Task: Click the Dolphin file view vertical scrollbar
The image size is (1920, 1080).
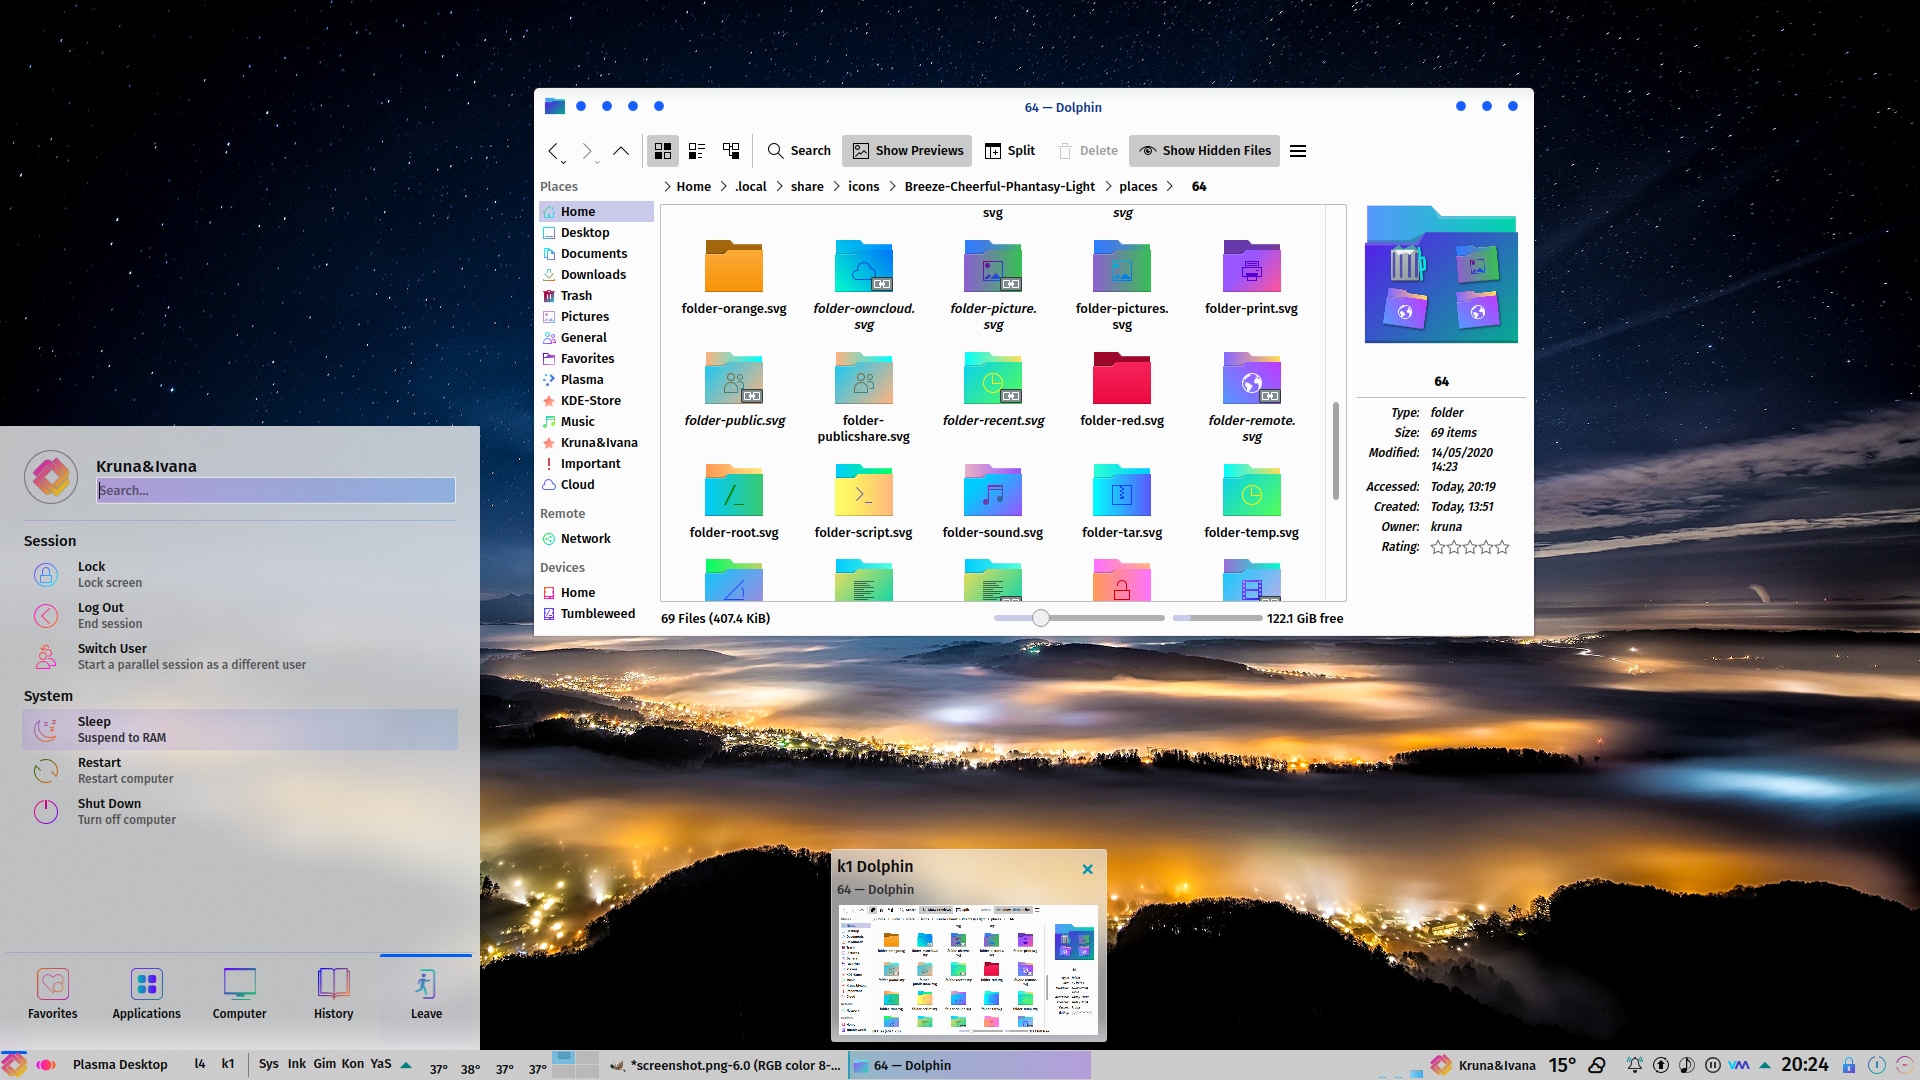Action: [1335, 450]
